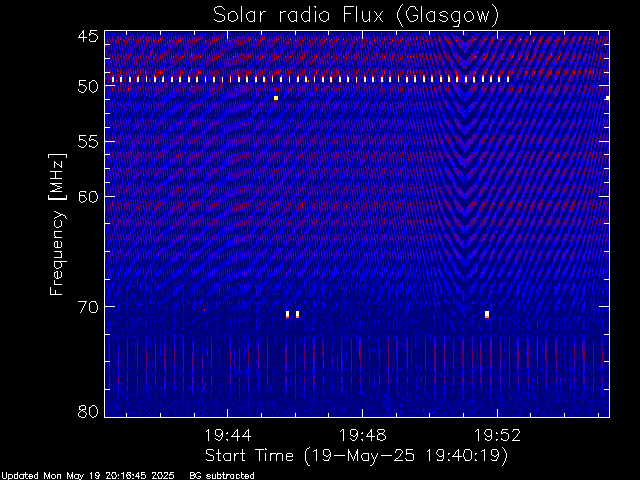This screenshot has height=480, width=640.
Task: Click the 50 frequency tick label
Action: (x=88, y=86)
